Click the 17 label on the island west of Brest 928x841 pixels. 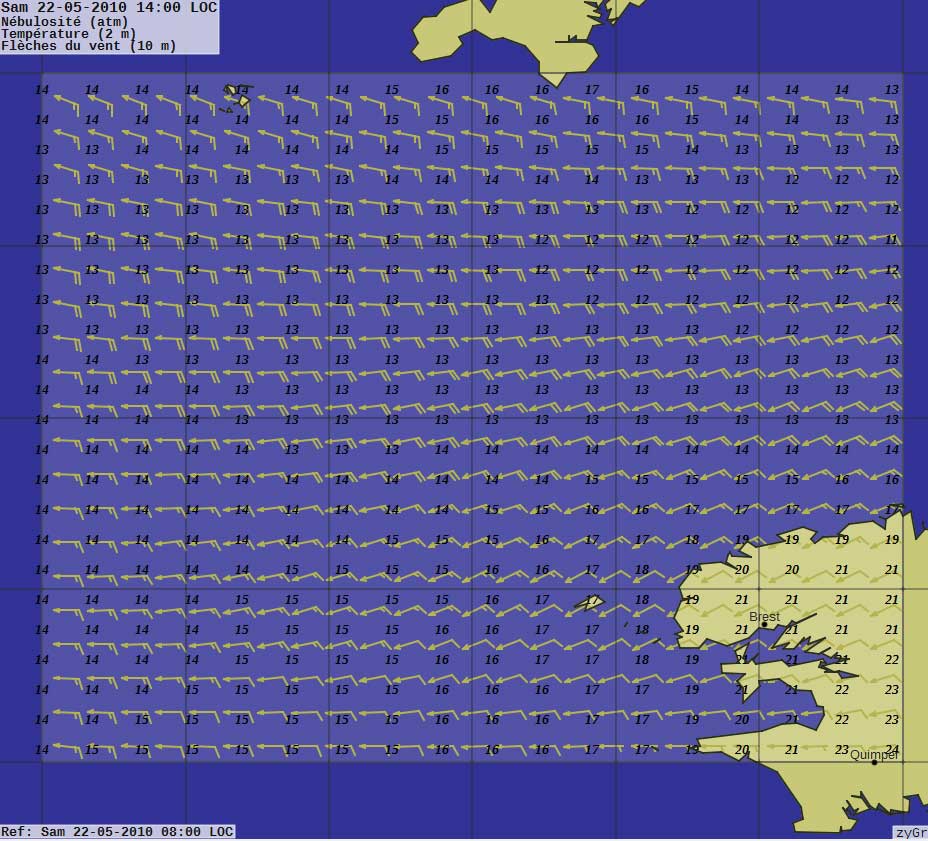click(592, 600)
